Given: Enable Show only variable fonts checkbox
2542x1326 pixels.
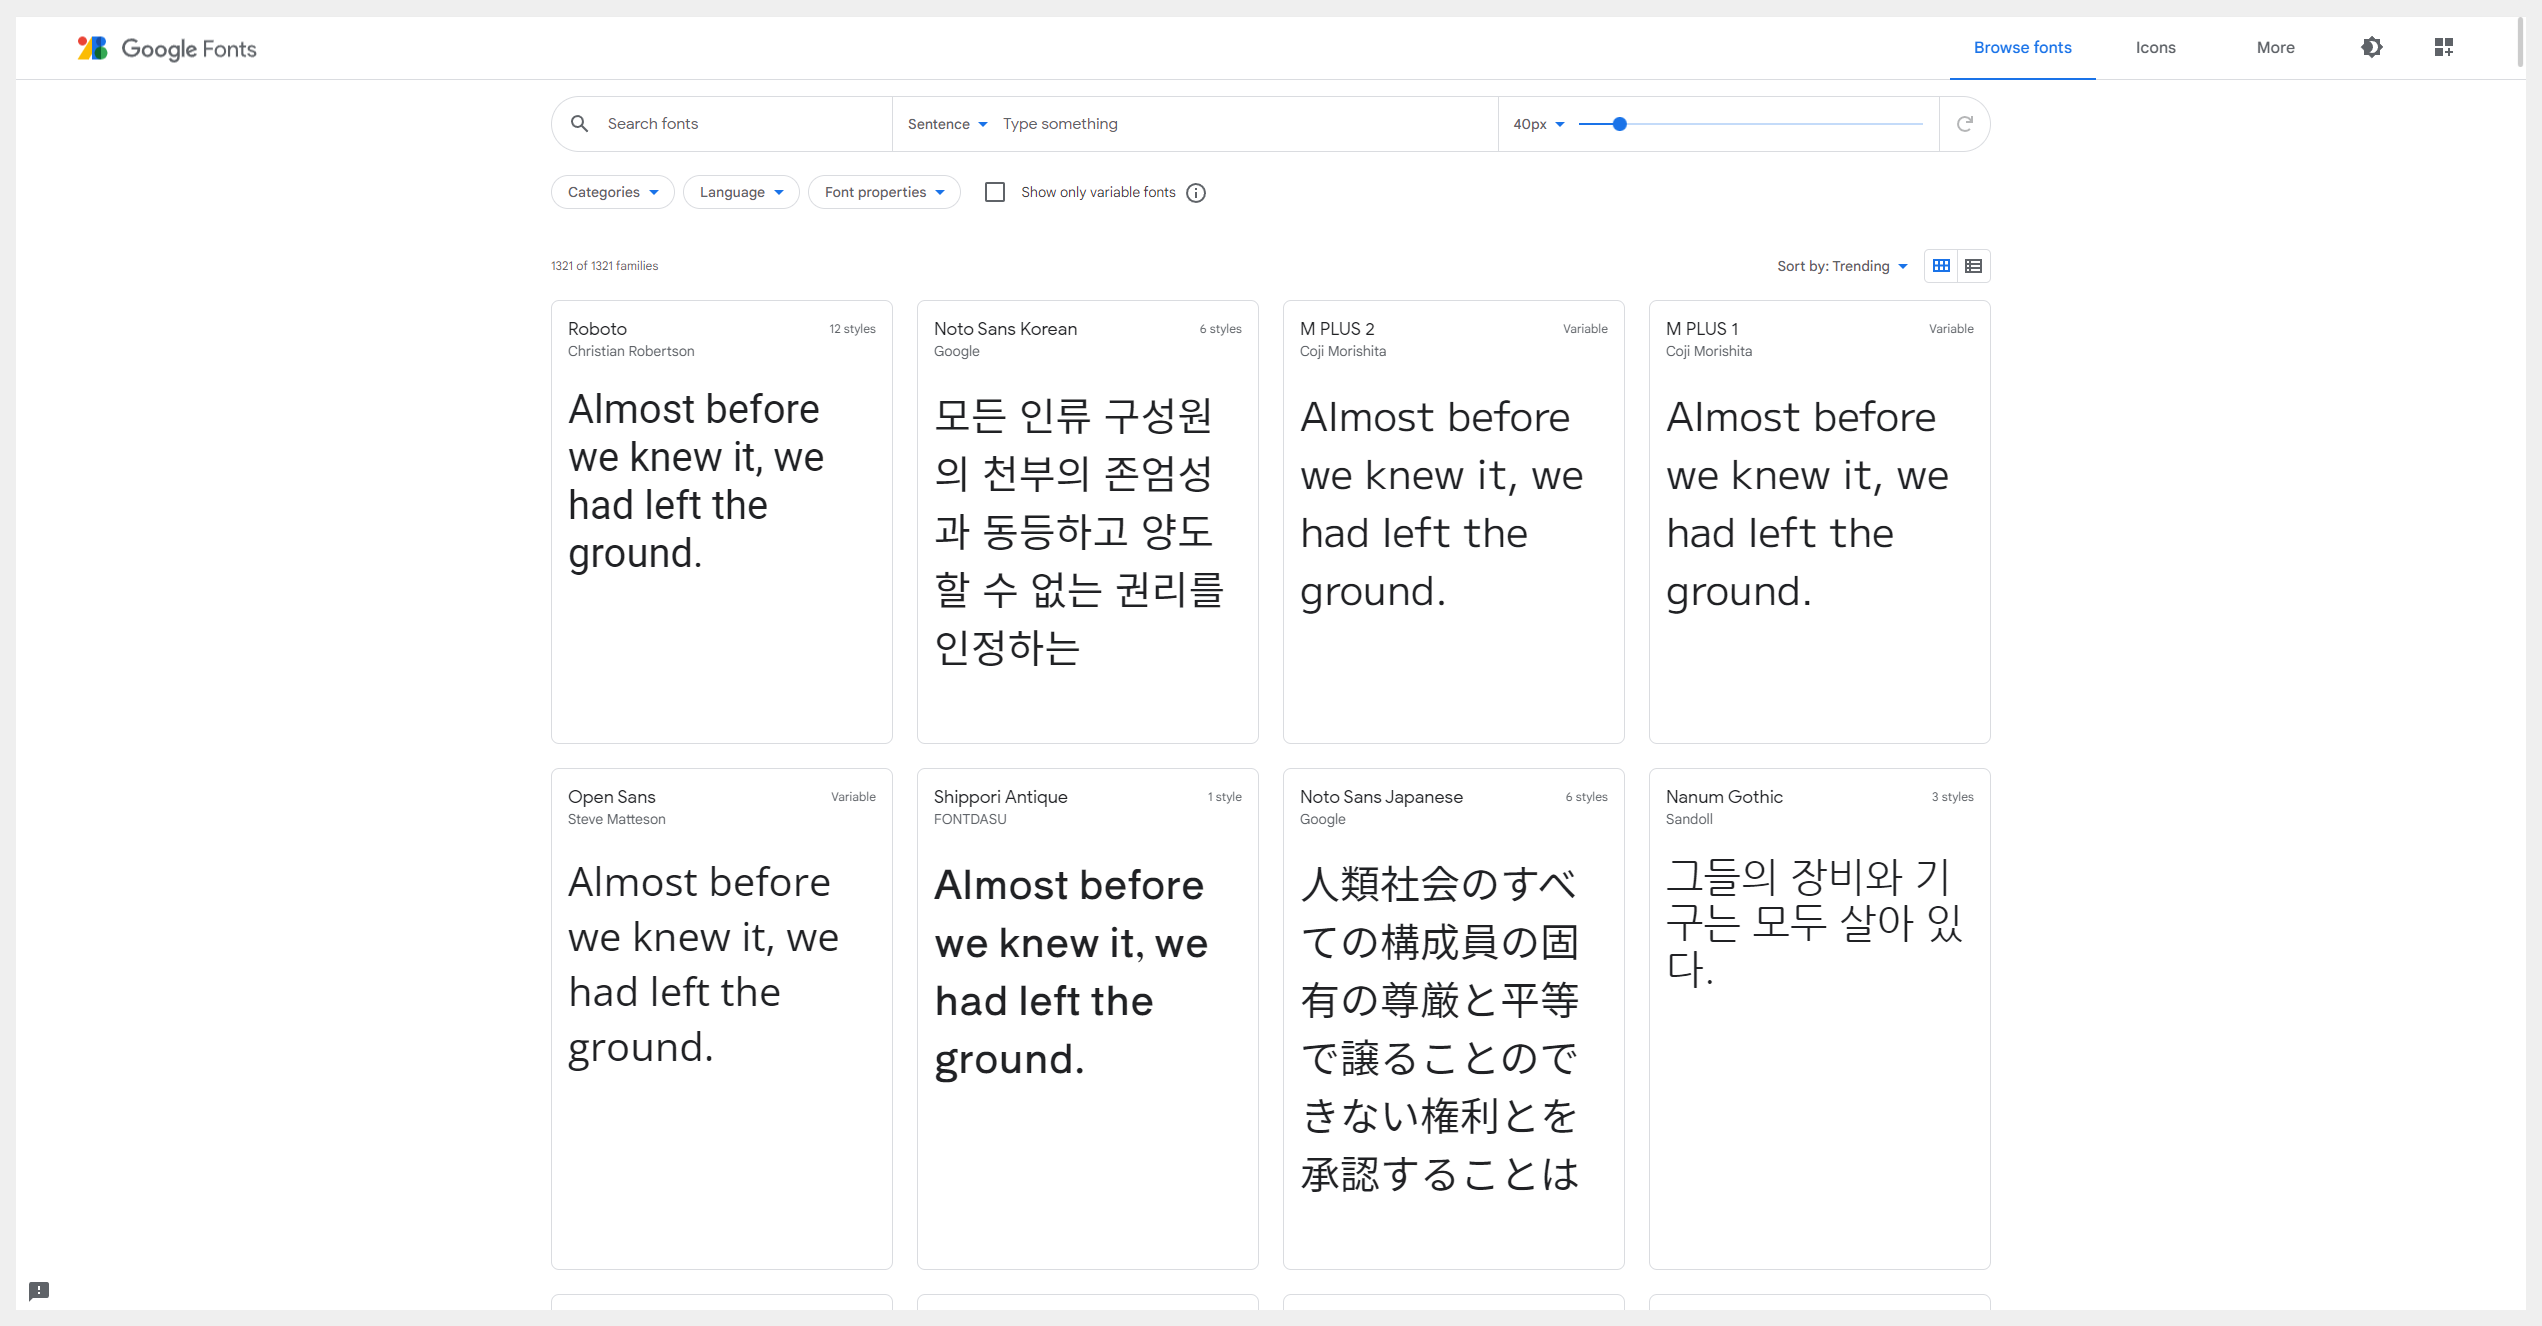Looking at the screenshot, I should click(995, 192).
